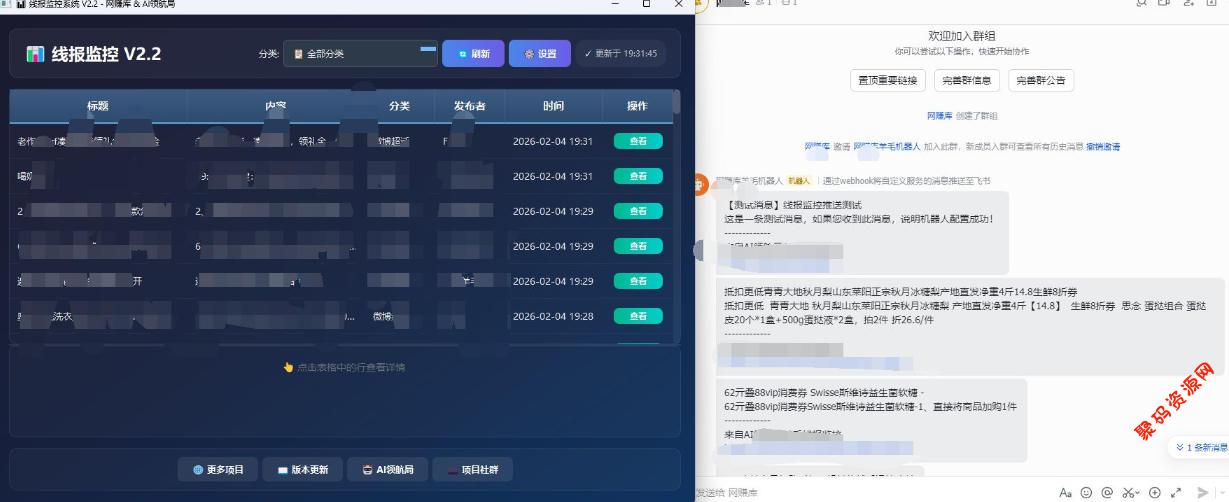The image size is (1229, 502).
Task: Click 查看 for the 19:28 entry
Action: 637,316
